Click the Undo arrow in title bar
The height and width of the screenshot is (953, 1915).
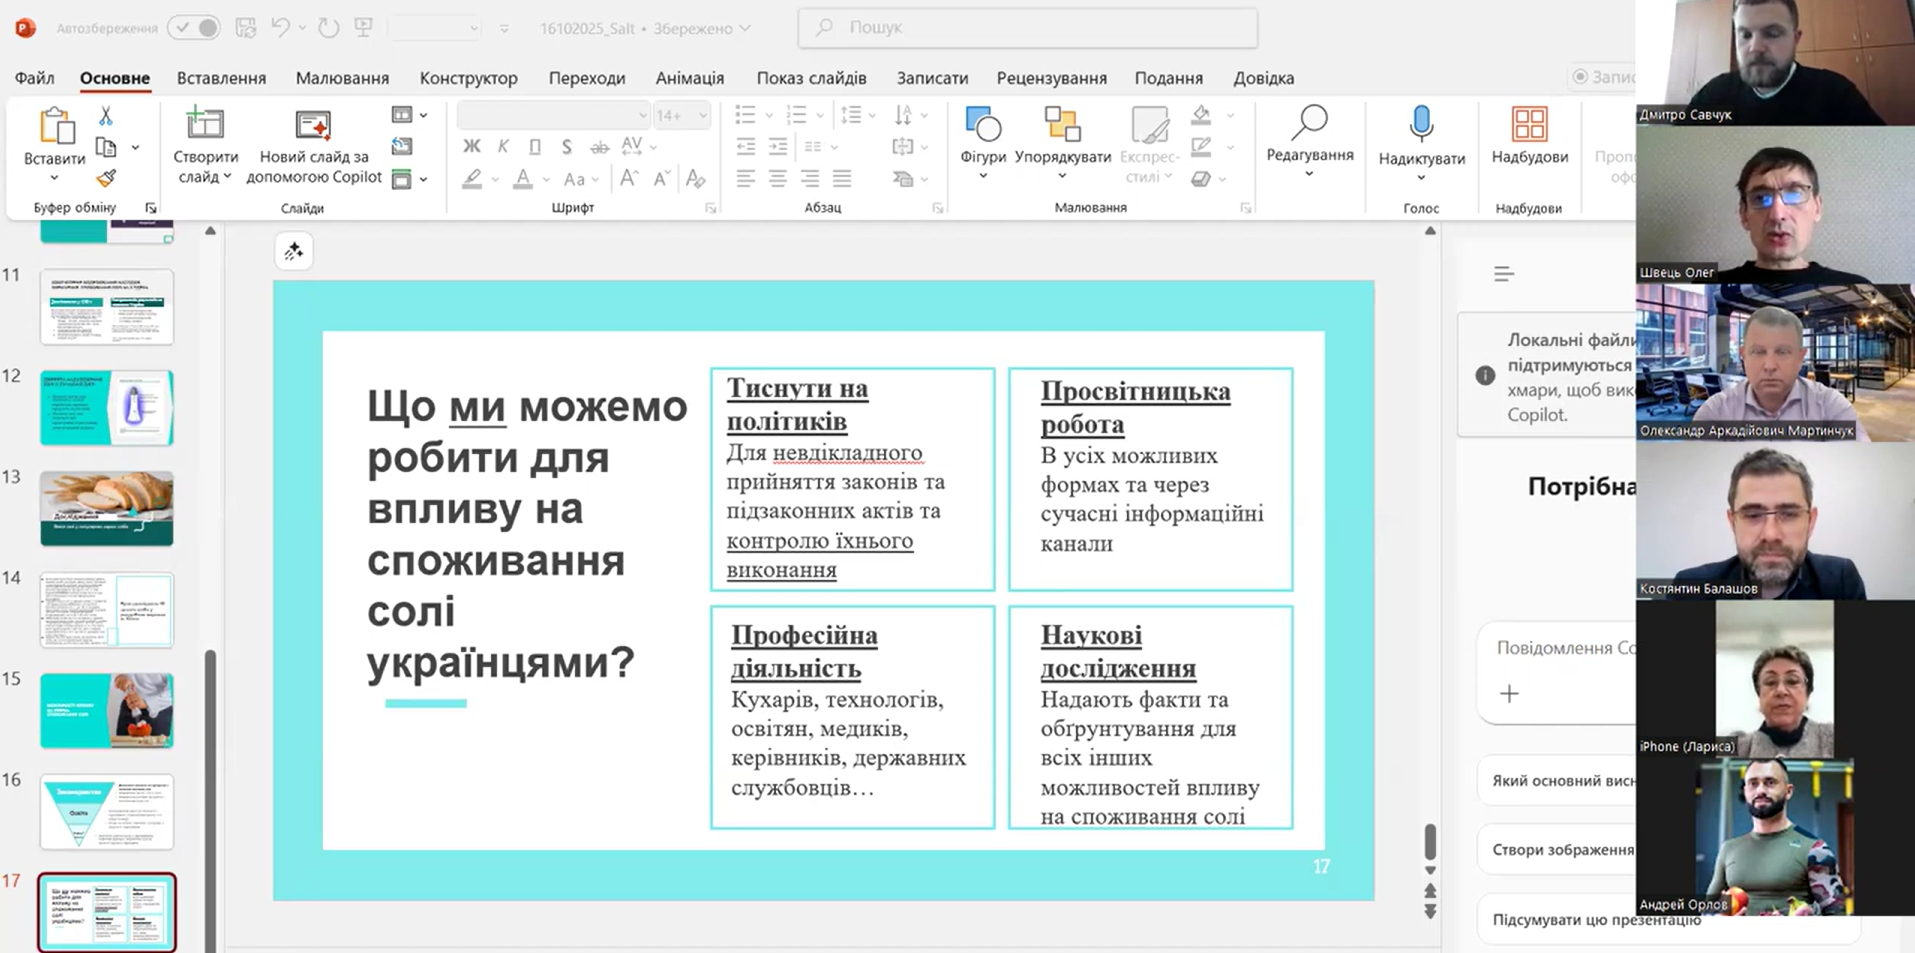tap(281, 28)
